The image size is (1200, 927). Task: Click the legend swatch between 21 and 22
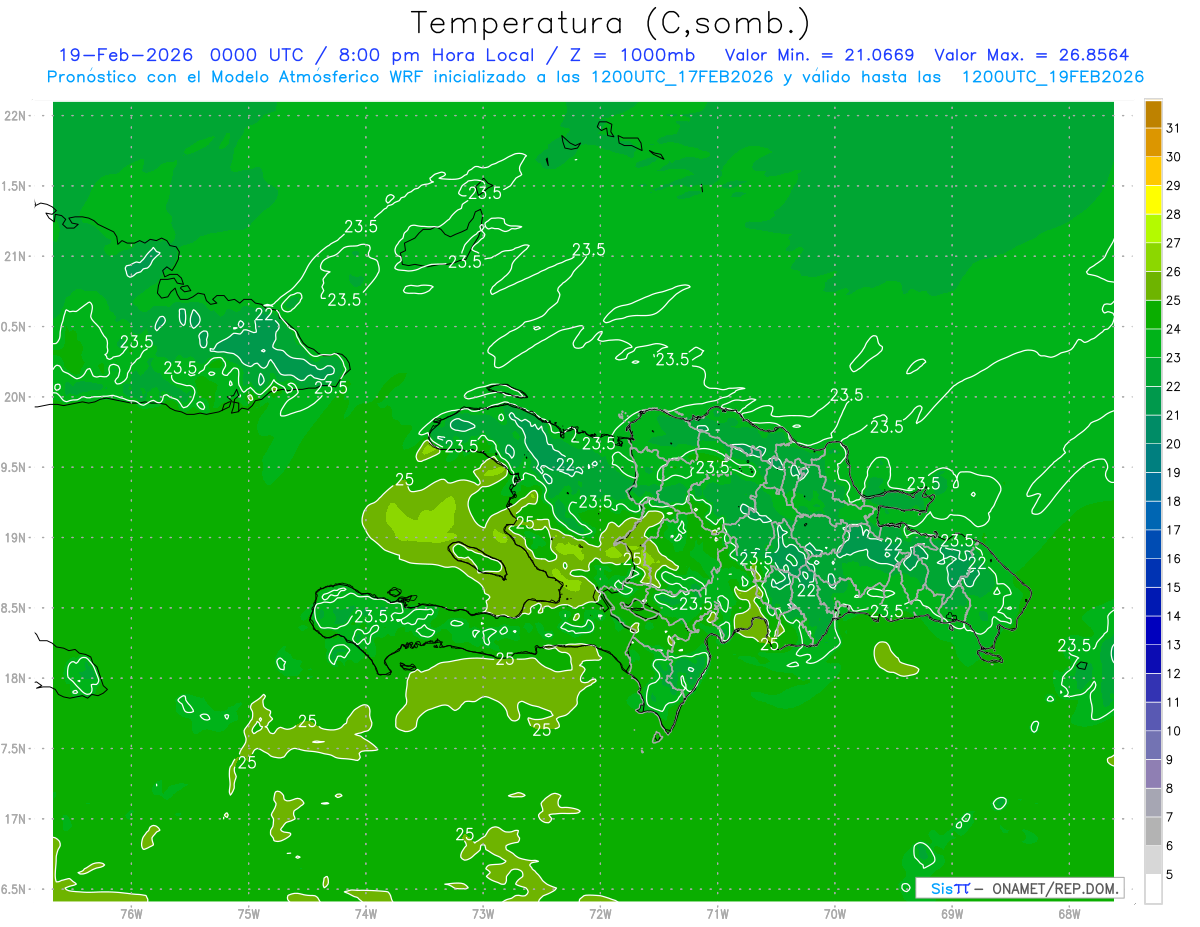tap(1153, 401)
